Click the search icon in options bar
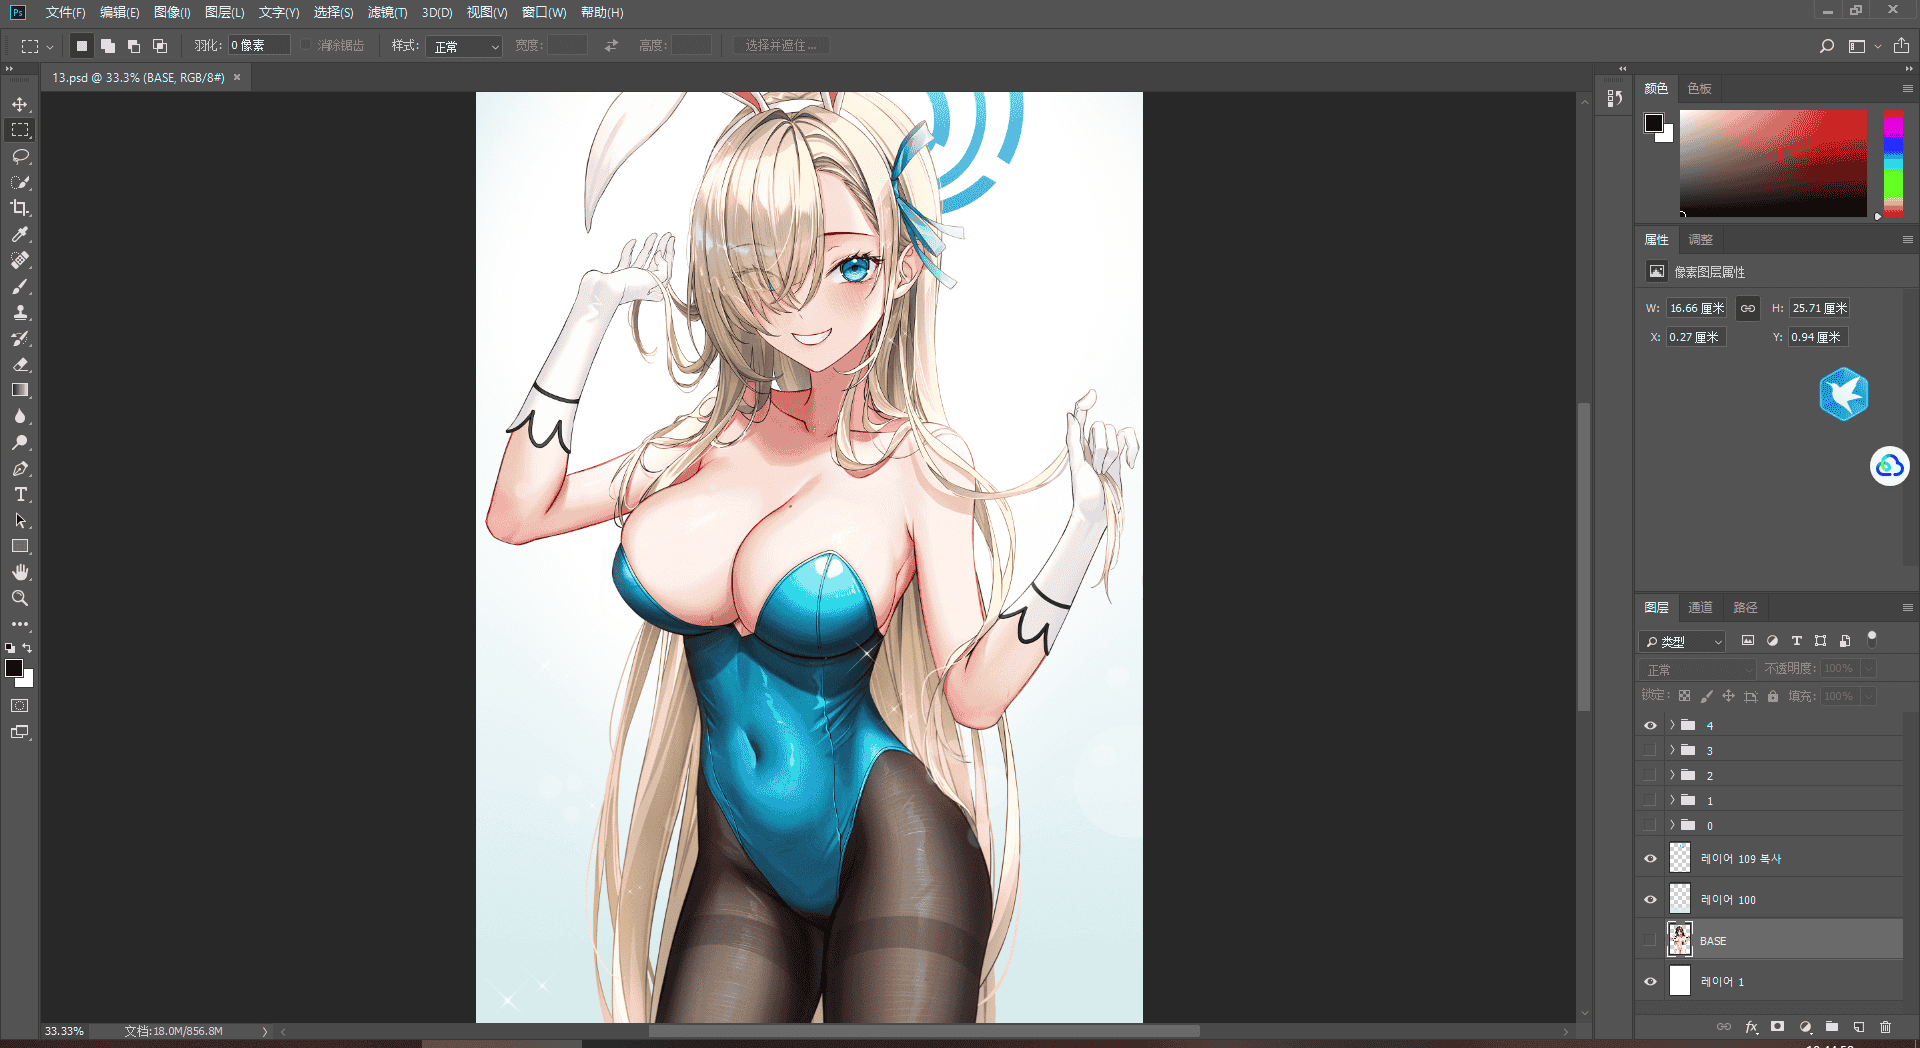Screen dimensions: 1920x1048 (x=1826, y=46)
